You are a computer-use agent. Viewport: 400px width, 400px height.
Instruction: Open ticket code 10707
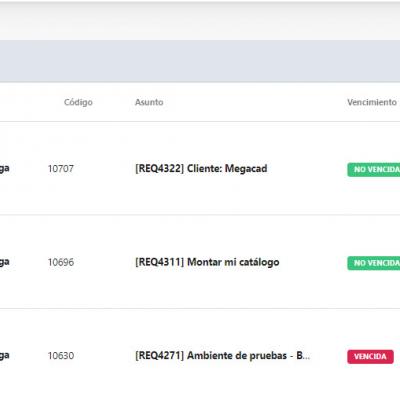click(61, 169)
